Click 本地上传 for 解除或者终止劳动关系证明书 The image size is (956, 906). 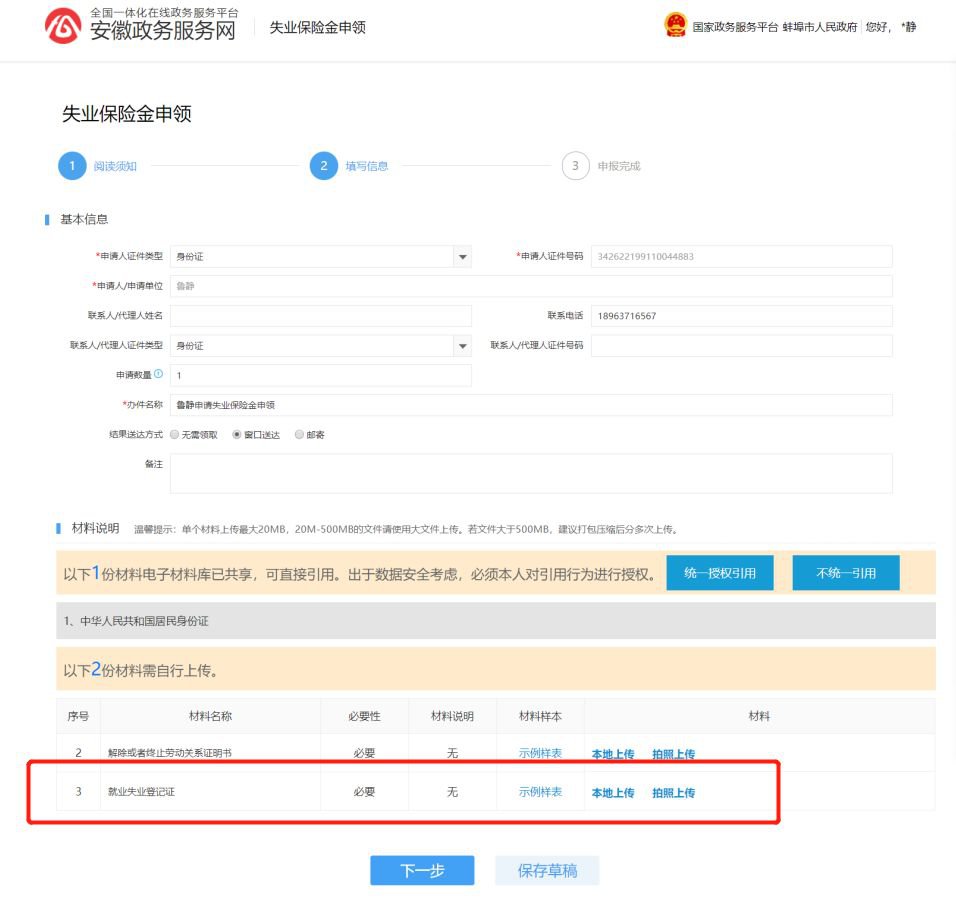click(x=613, y=754)
